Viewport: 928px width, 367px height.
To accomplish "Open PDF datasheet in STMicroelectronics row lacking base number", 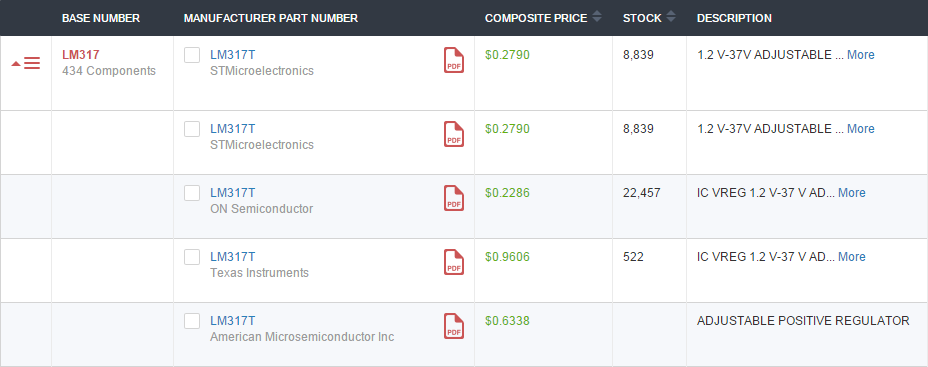I will pyautogui.click(x=454, y=134).
